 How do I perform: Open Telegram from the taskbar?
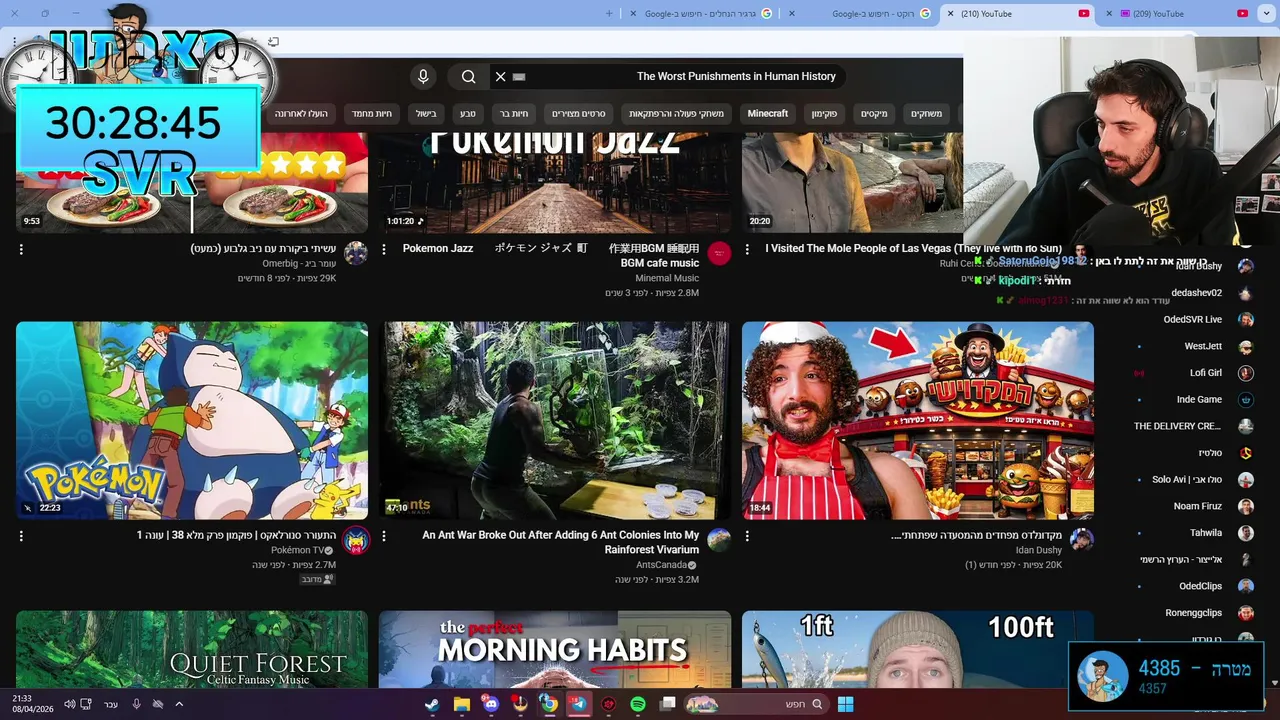click(579, 704)
